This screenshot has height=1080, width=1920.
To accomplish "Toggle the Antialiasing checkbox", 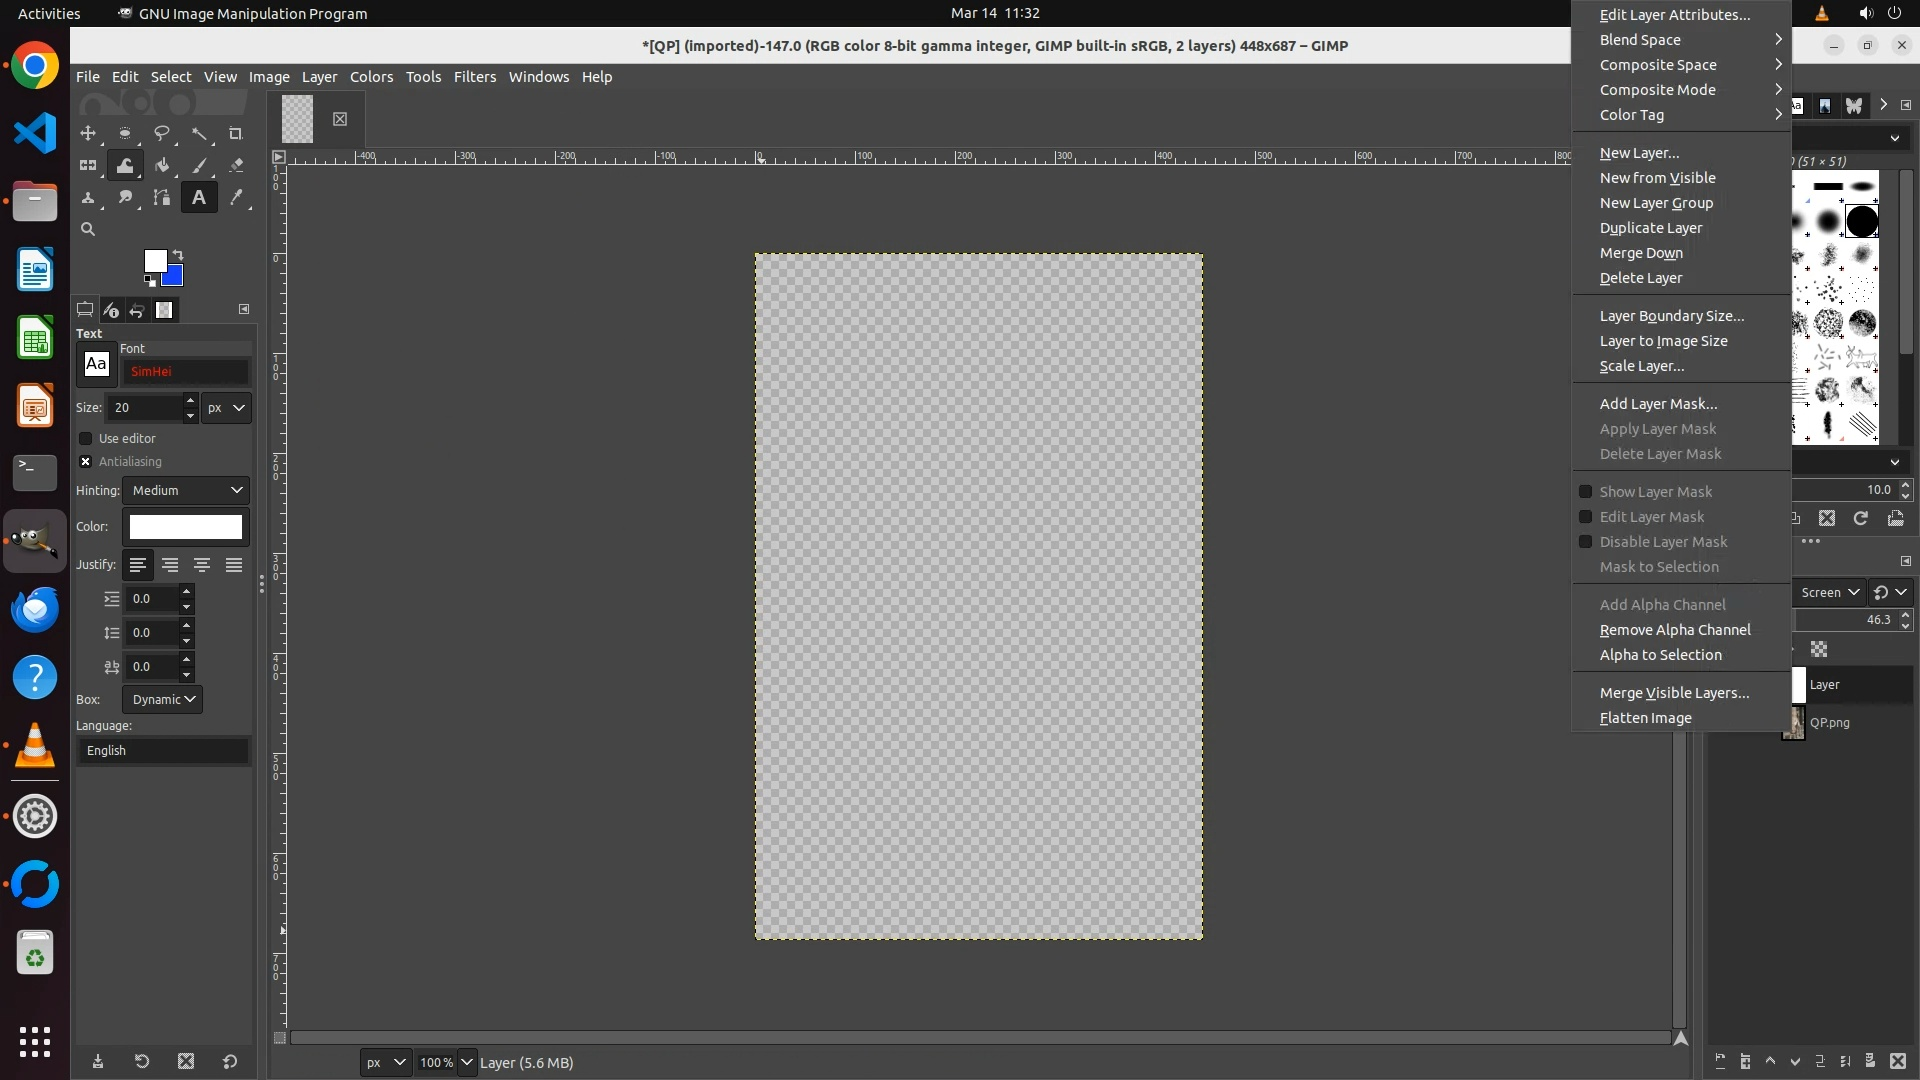I will coord(86,461).
